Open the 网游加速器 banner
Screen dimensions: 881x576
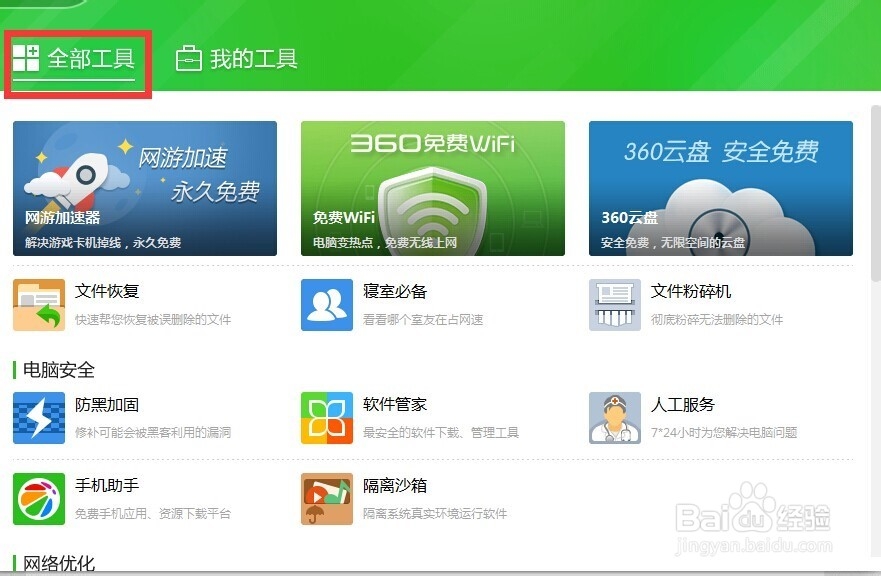[144, 187]
